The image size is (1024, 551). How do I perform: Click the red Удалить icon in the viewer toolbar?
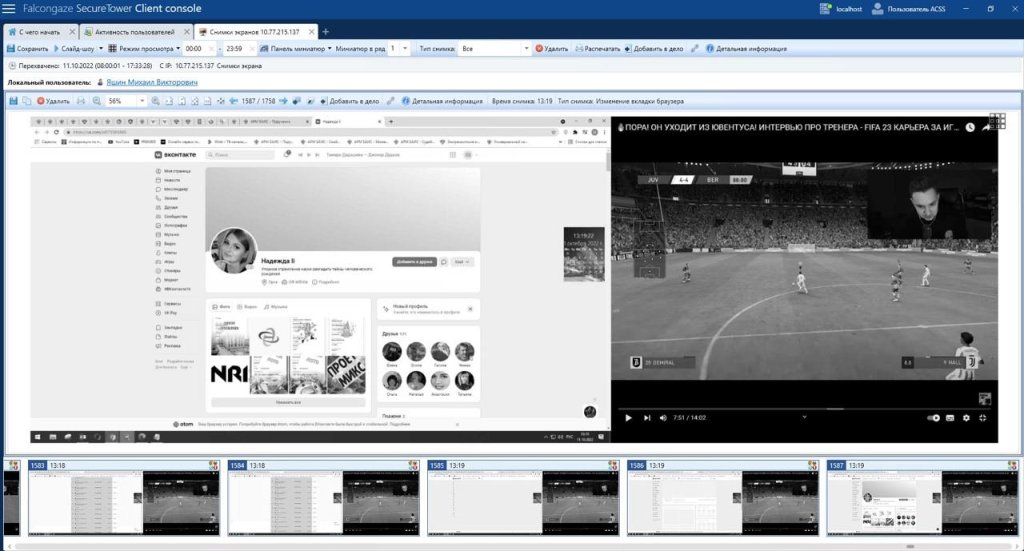coord(41,101)
